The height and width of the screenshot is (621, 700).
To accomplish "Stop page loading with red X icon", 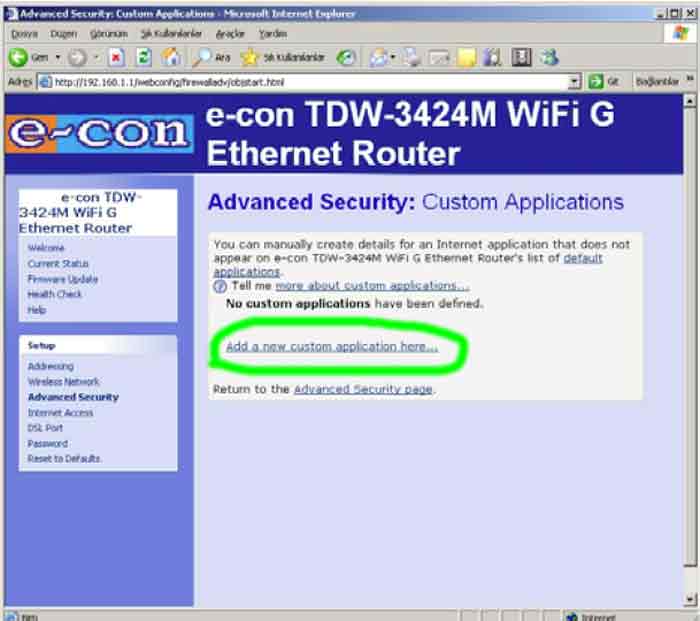I will click(x=116, y=57).
